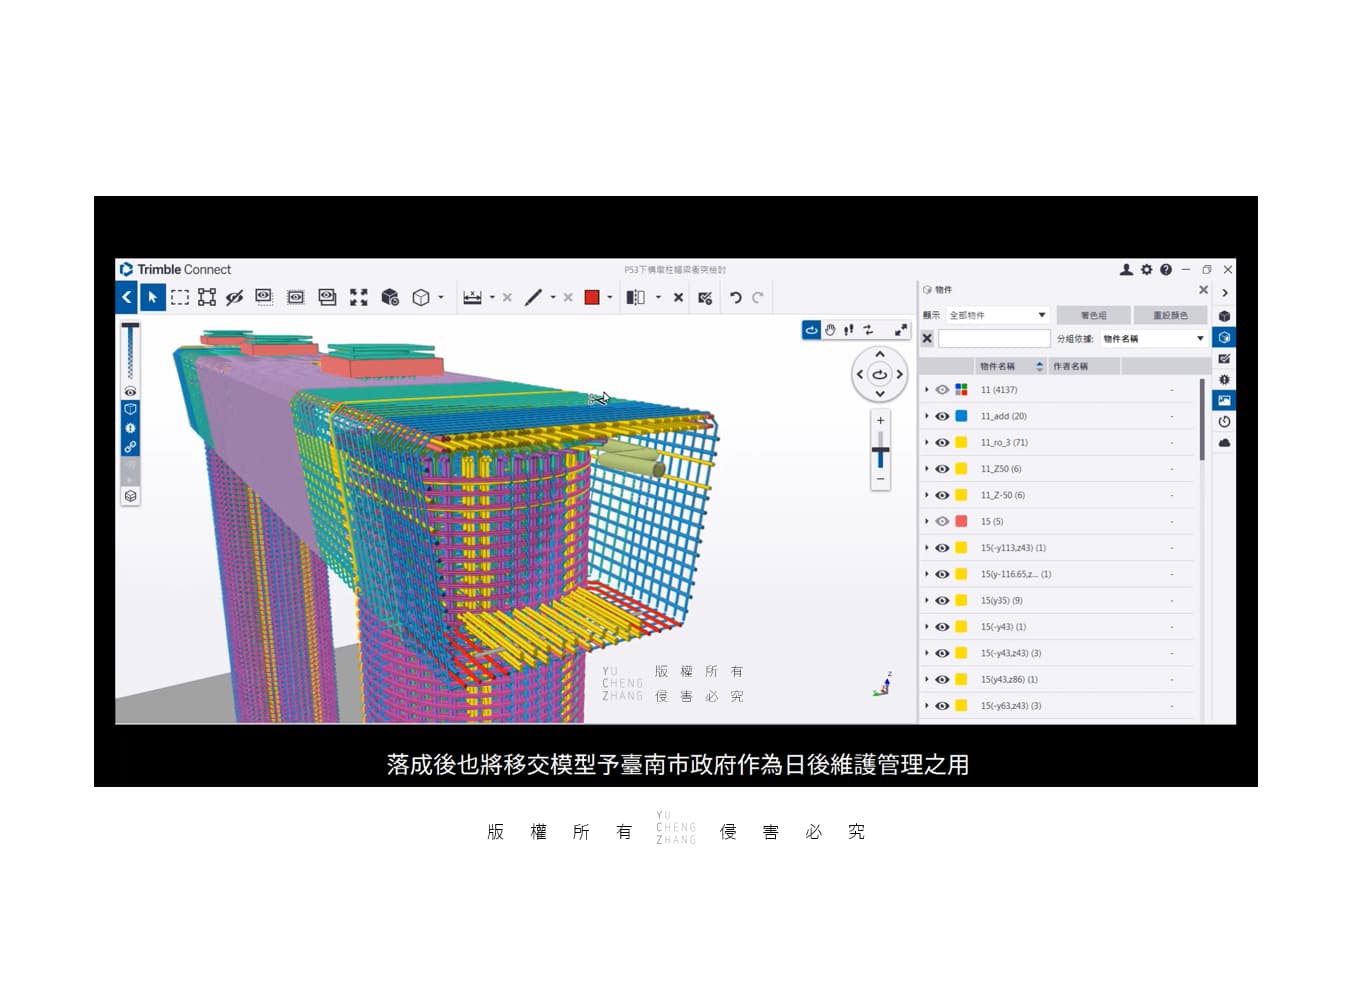The height and width of the screenshot is (983, 1352).
Task: Open the user account icon
Action: [x=1126, y=269]
